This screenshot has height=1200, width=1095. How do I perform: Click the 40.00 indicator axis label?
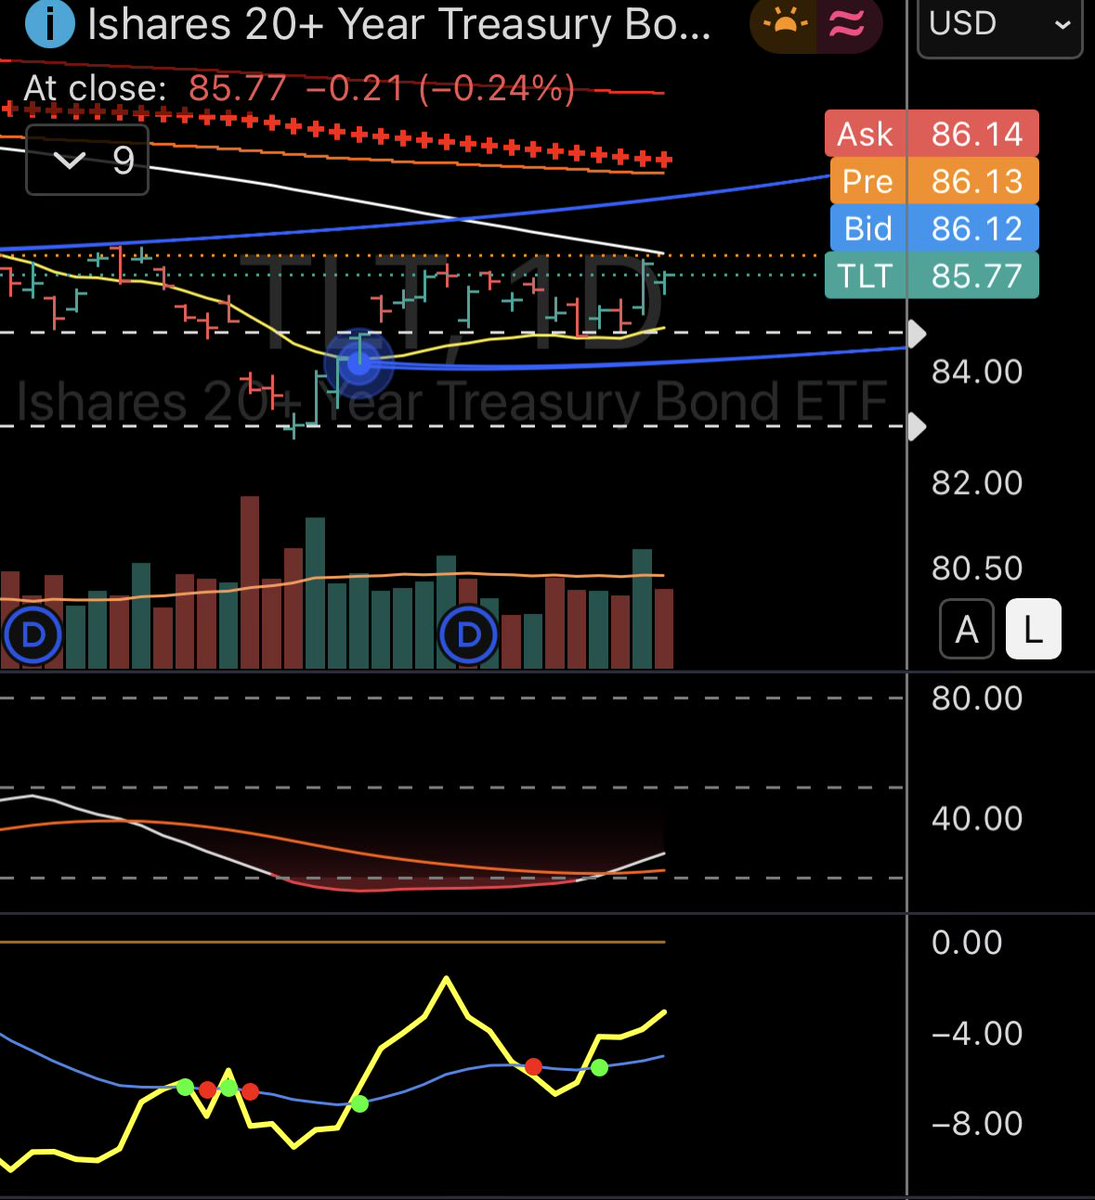point(977,819)
